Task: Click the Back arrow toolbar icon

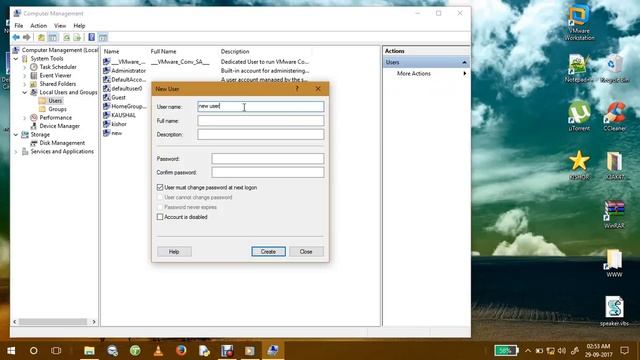Action: (16, 38)
